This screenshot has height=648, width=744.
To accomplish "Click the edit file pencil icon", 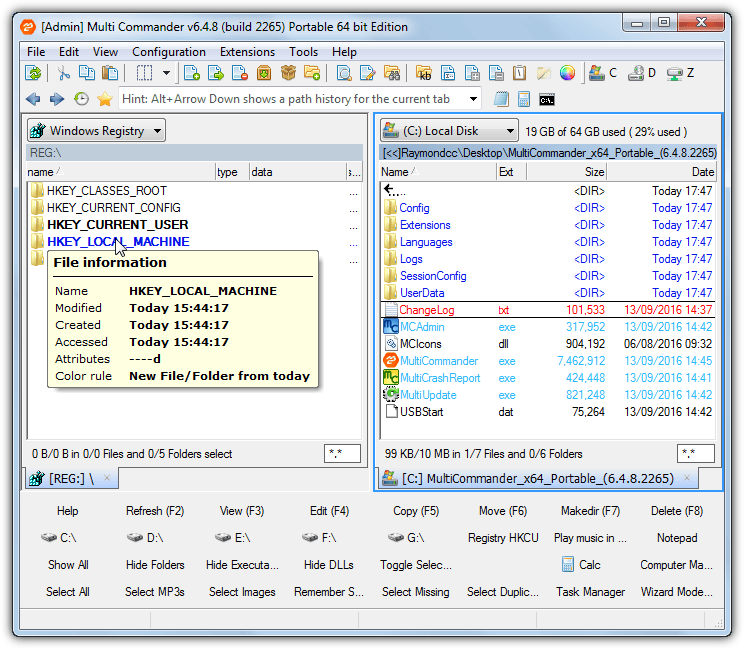I will coord(368,74).
